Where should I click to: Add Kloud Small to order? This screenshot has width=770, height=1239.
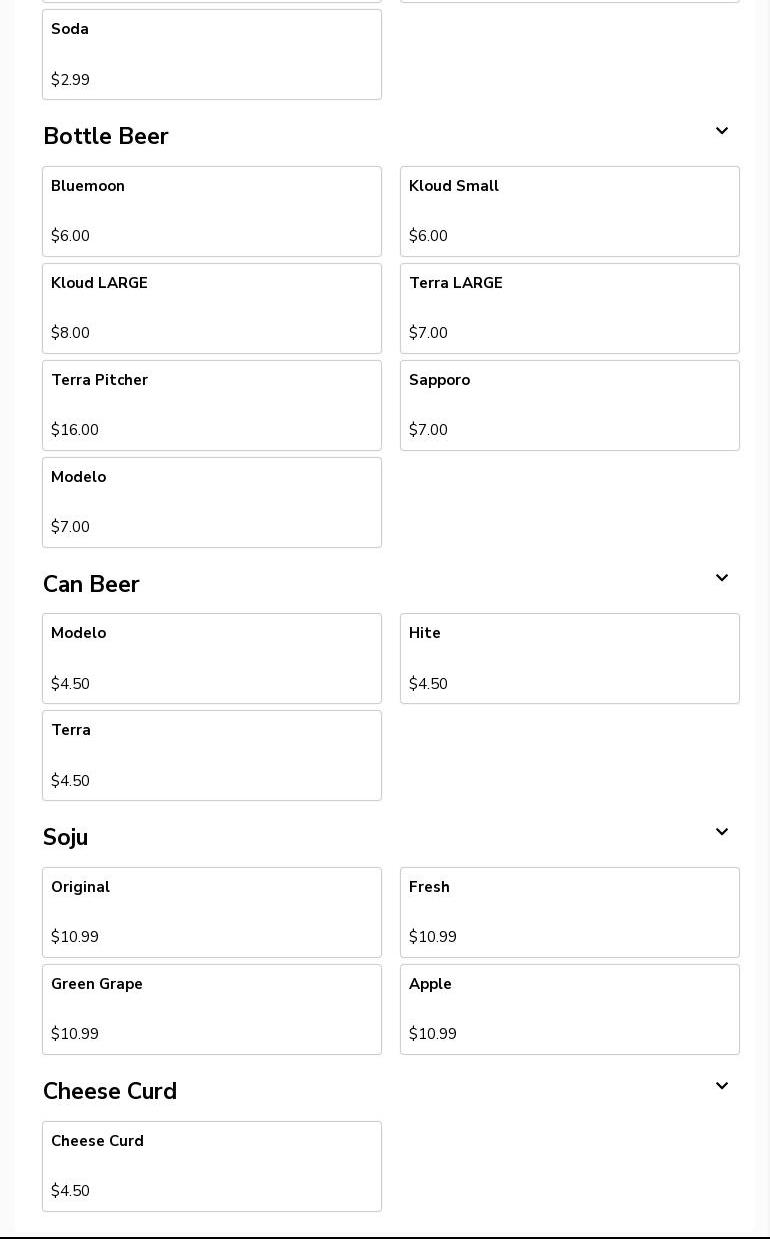569,211
